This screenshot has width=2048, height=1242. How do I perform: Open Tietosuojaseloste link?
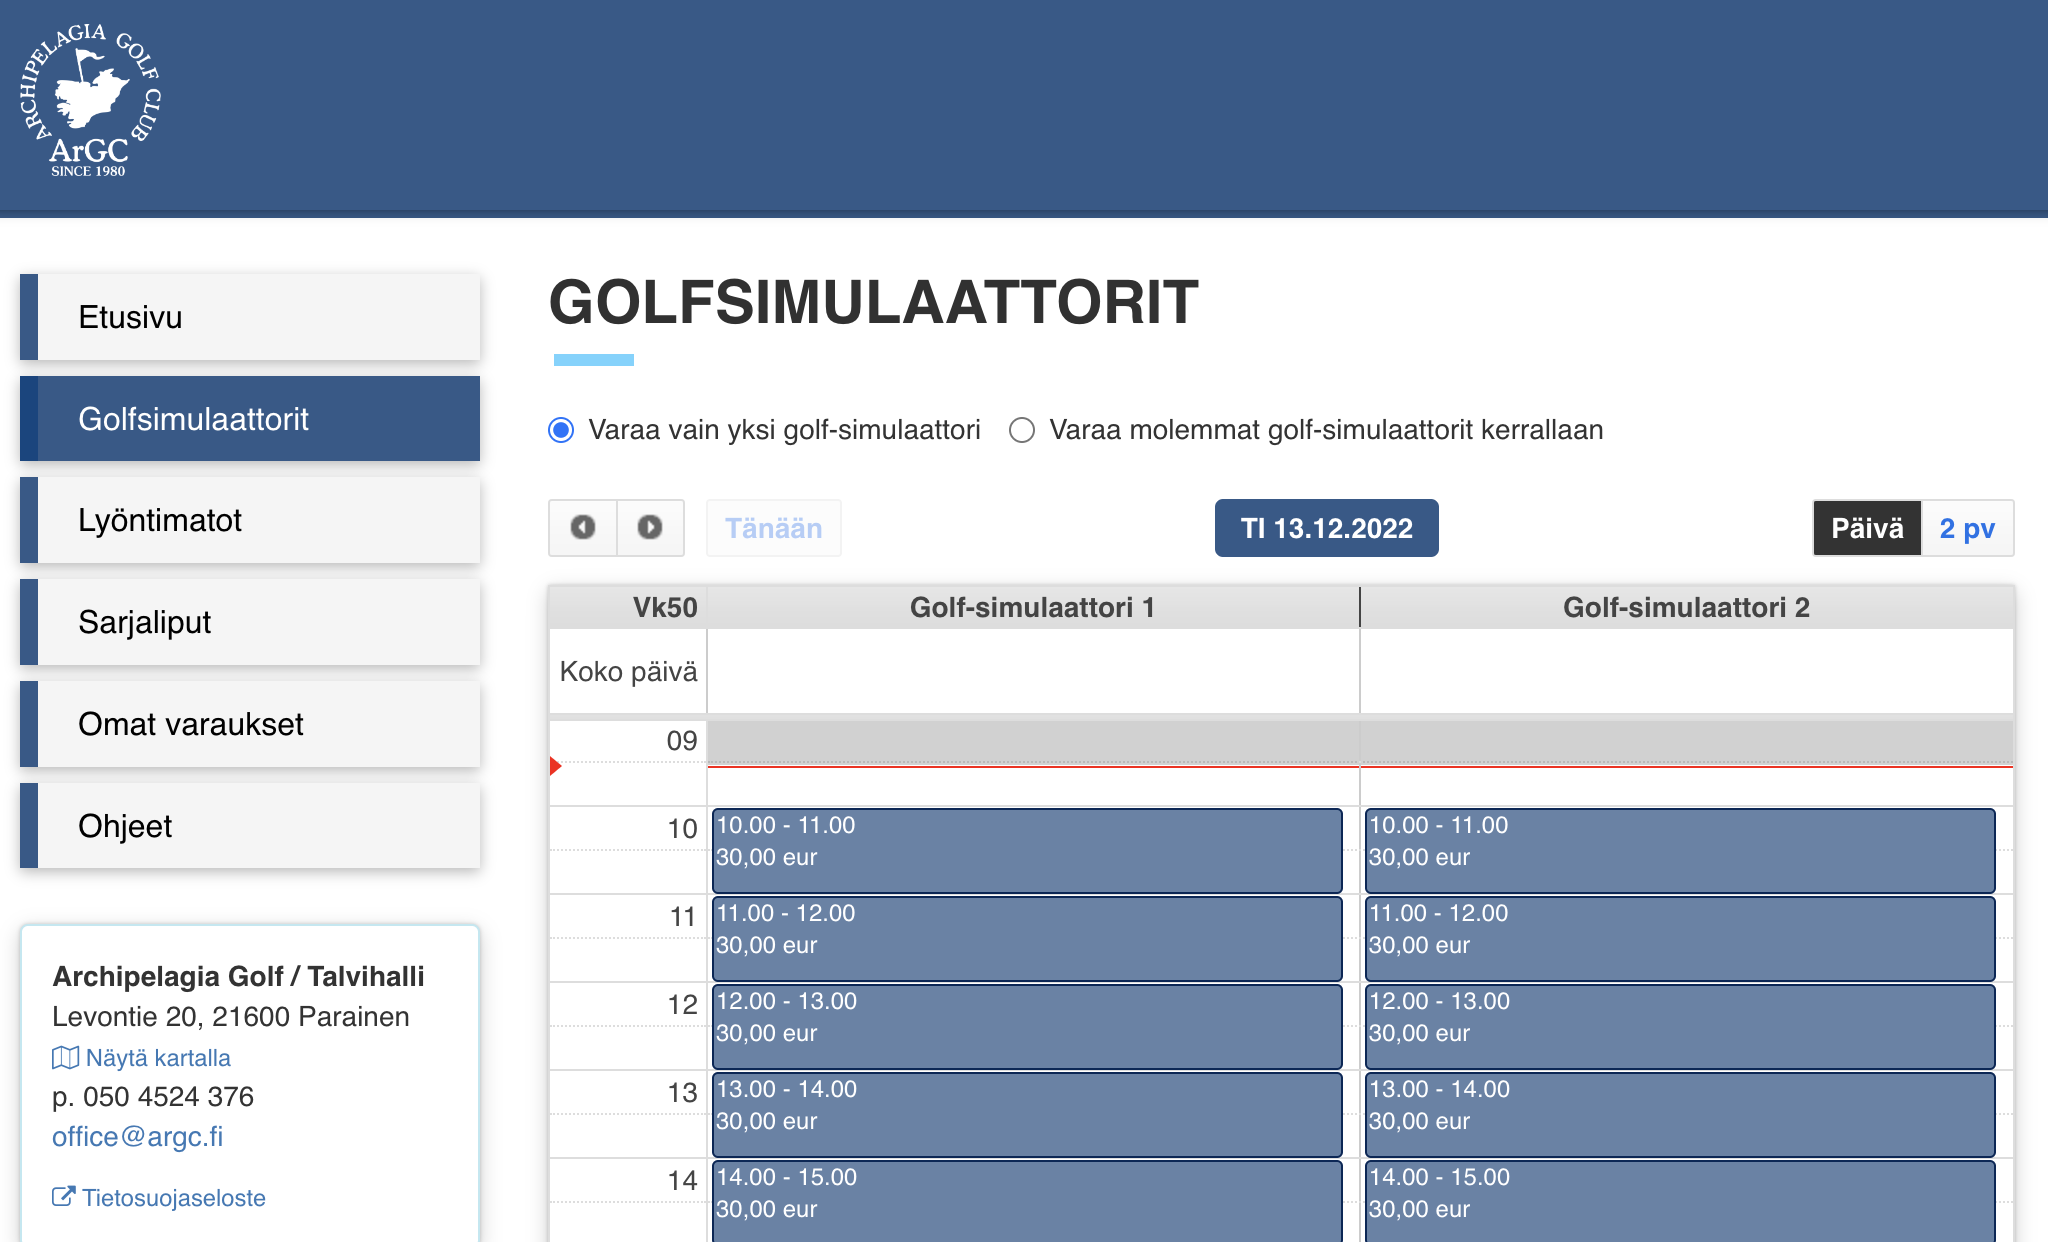pyautogui.click(x=173, y=1198)
